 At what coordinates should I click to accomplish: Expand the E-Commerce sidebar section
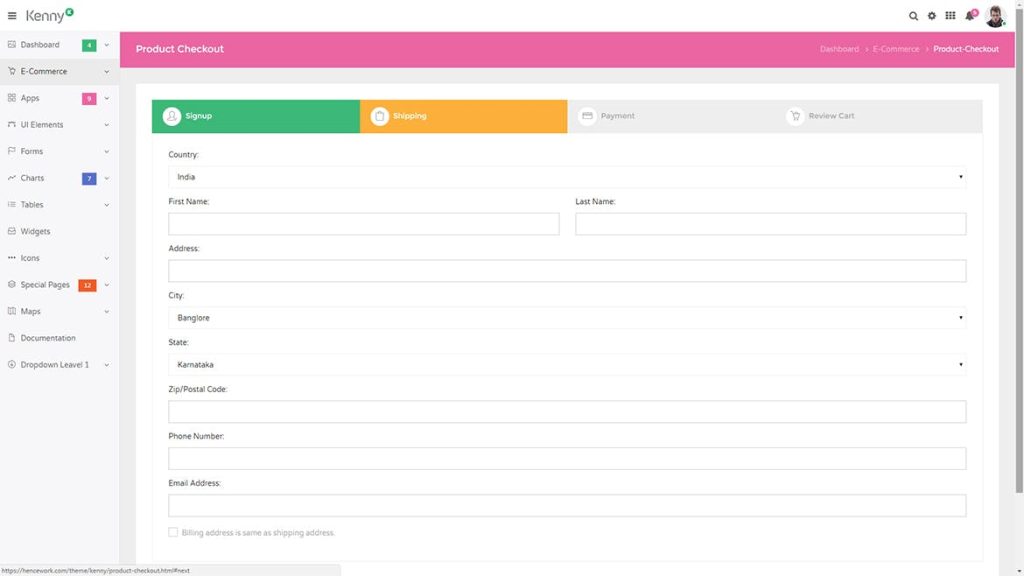click(44, 71)
